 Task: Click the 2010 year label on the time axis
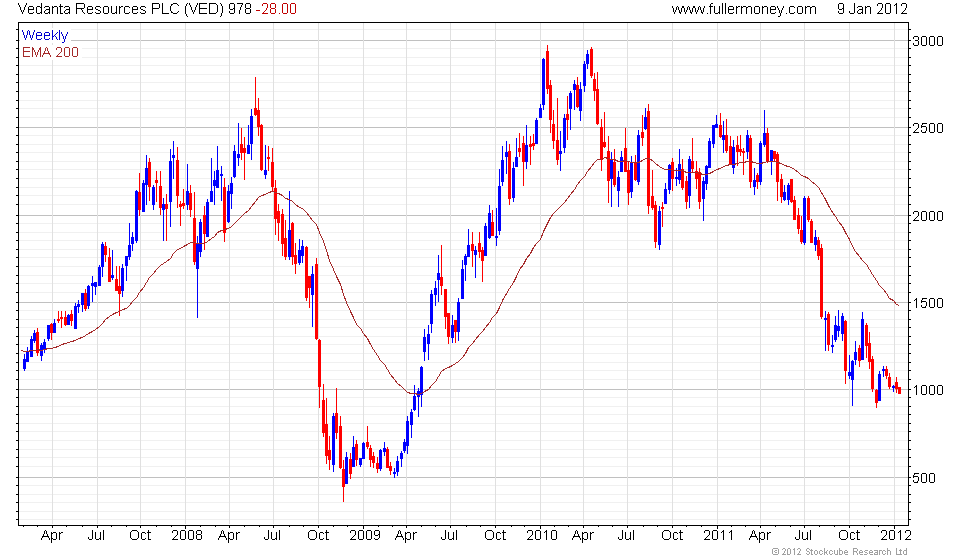(542, 536)
